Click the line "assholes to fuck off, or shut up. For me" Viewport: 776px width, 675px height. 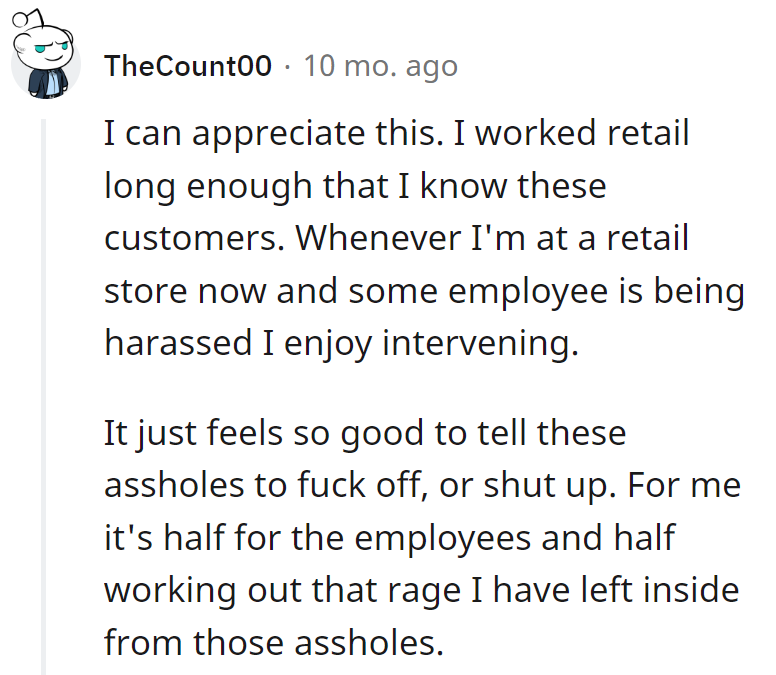tap(422, 485)
